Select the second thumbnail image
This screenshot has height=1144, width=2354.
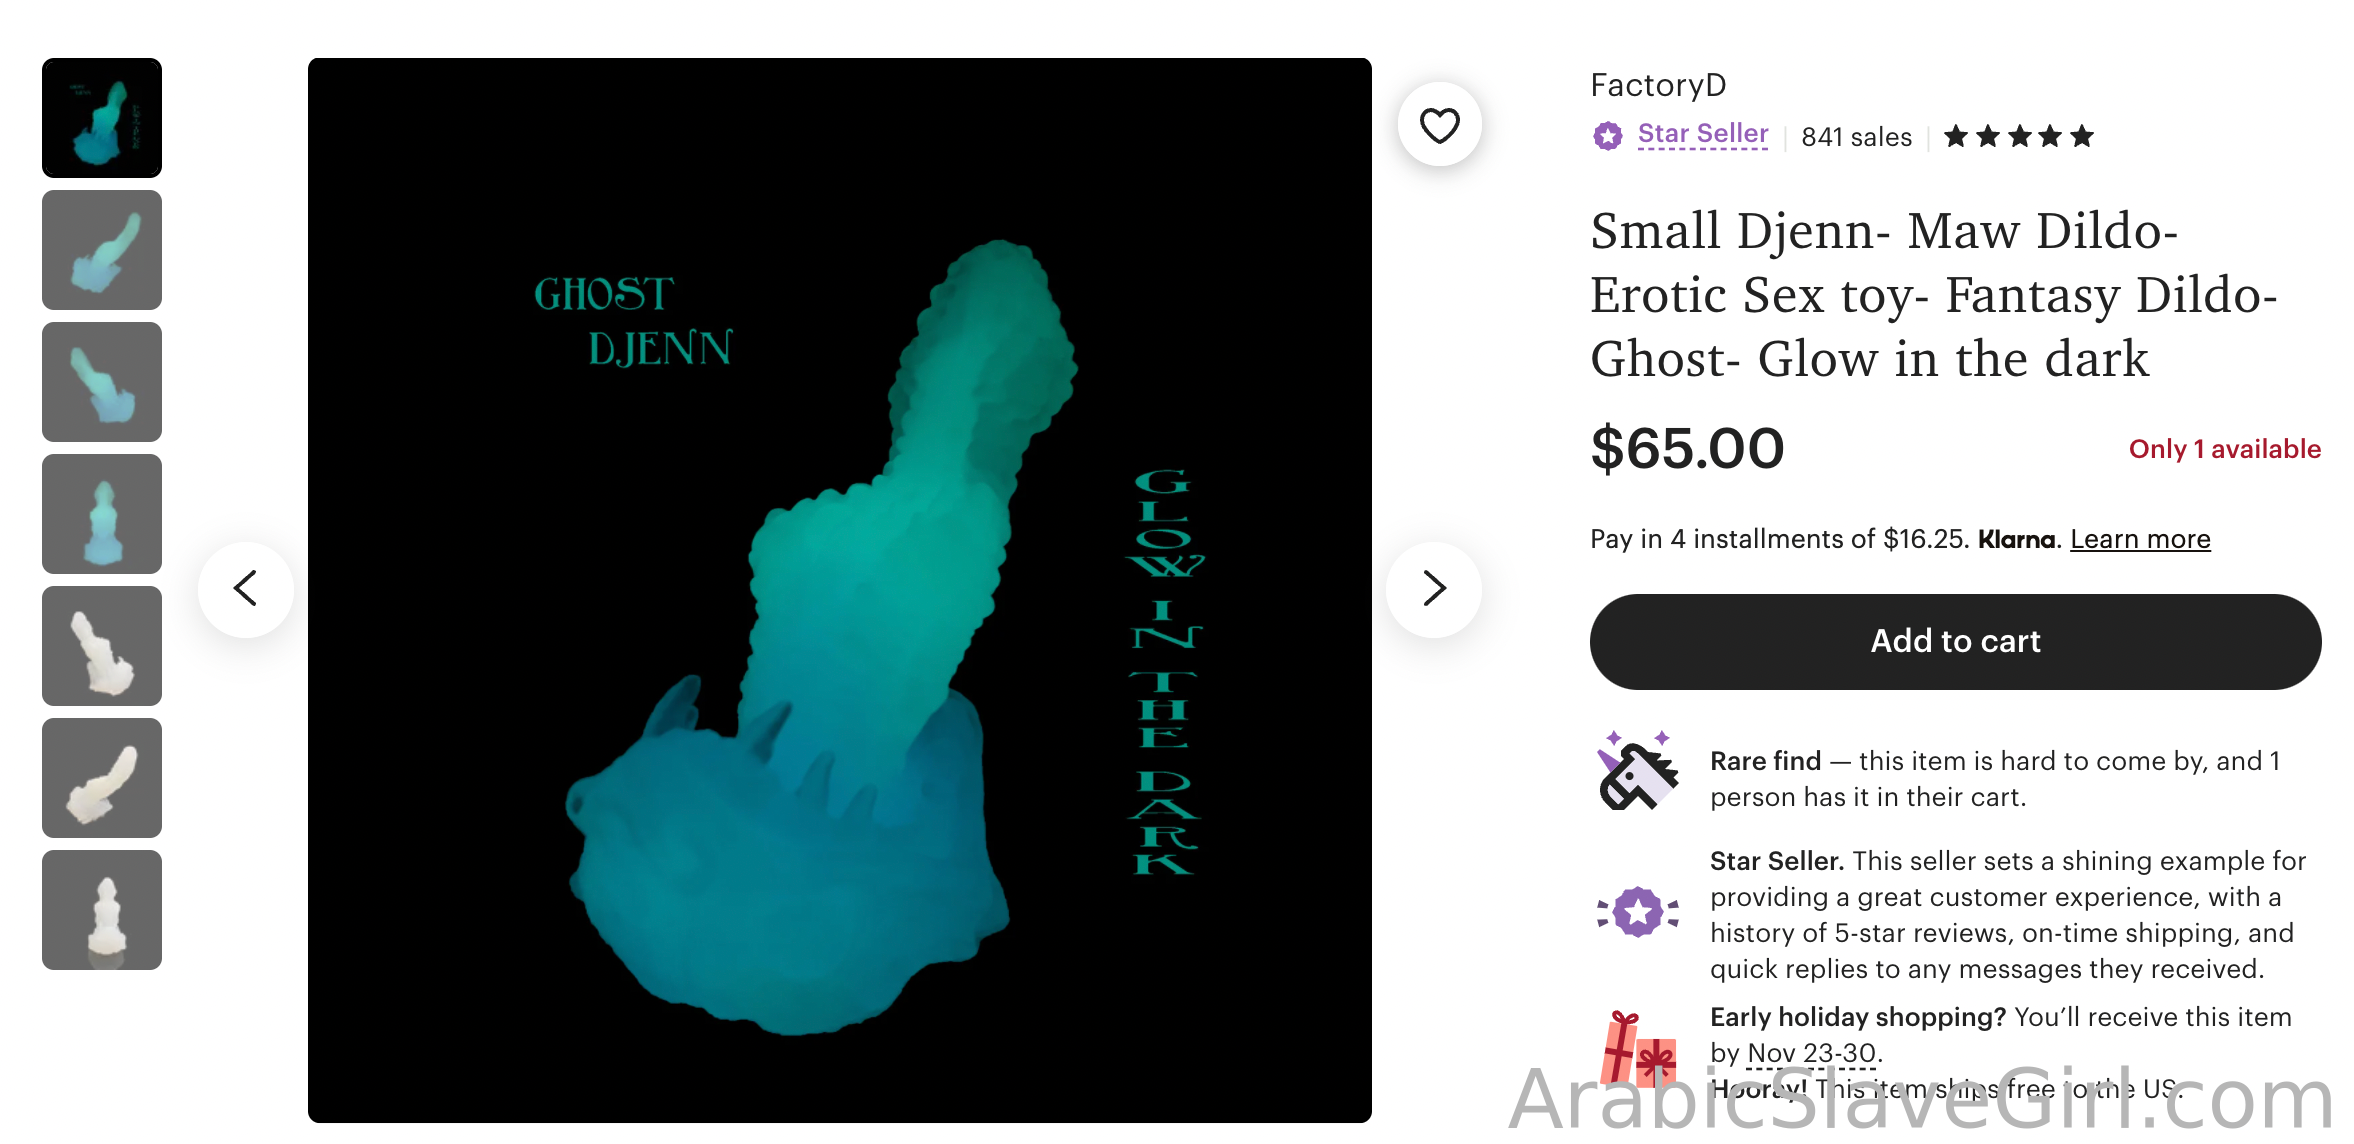point(102,250)
